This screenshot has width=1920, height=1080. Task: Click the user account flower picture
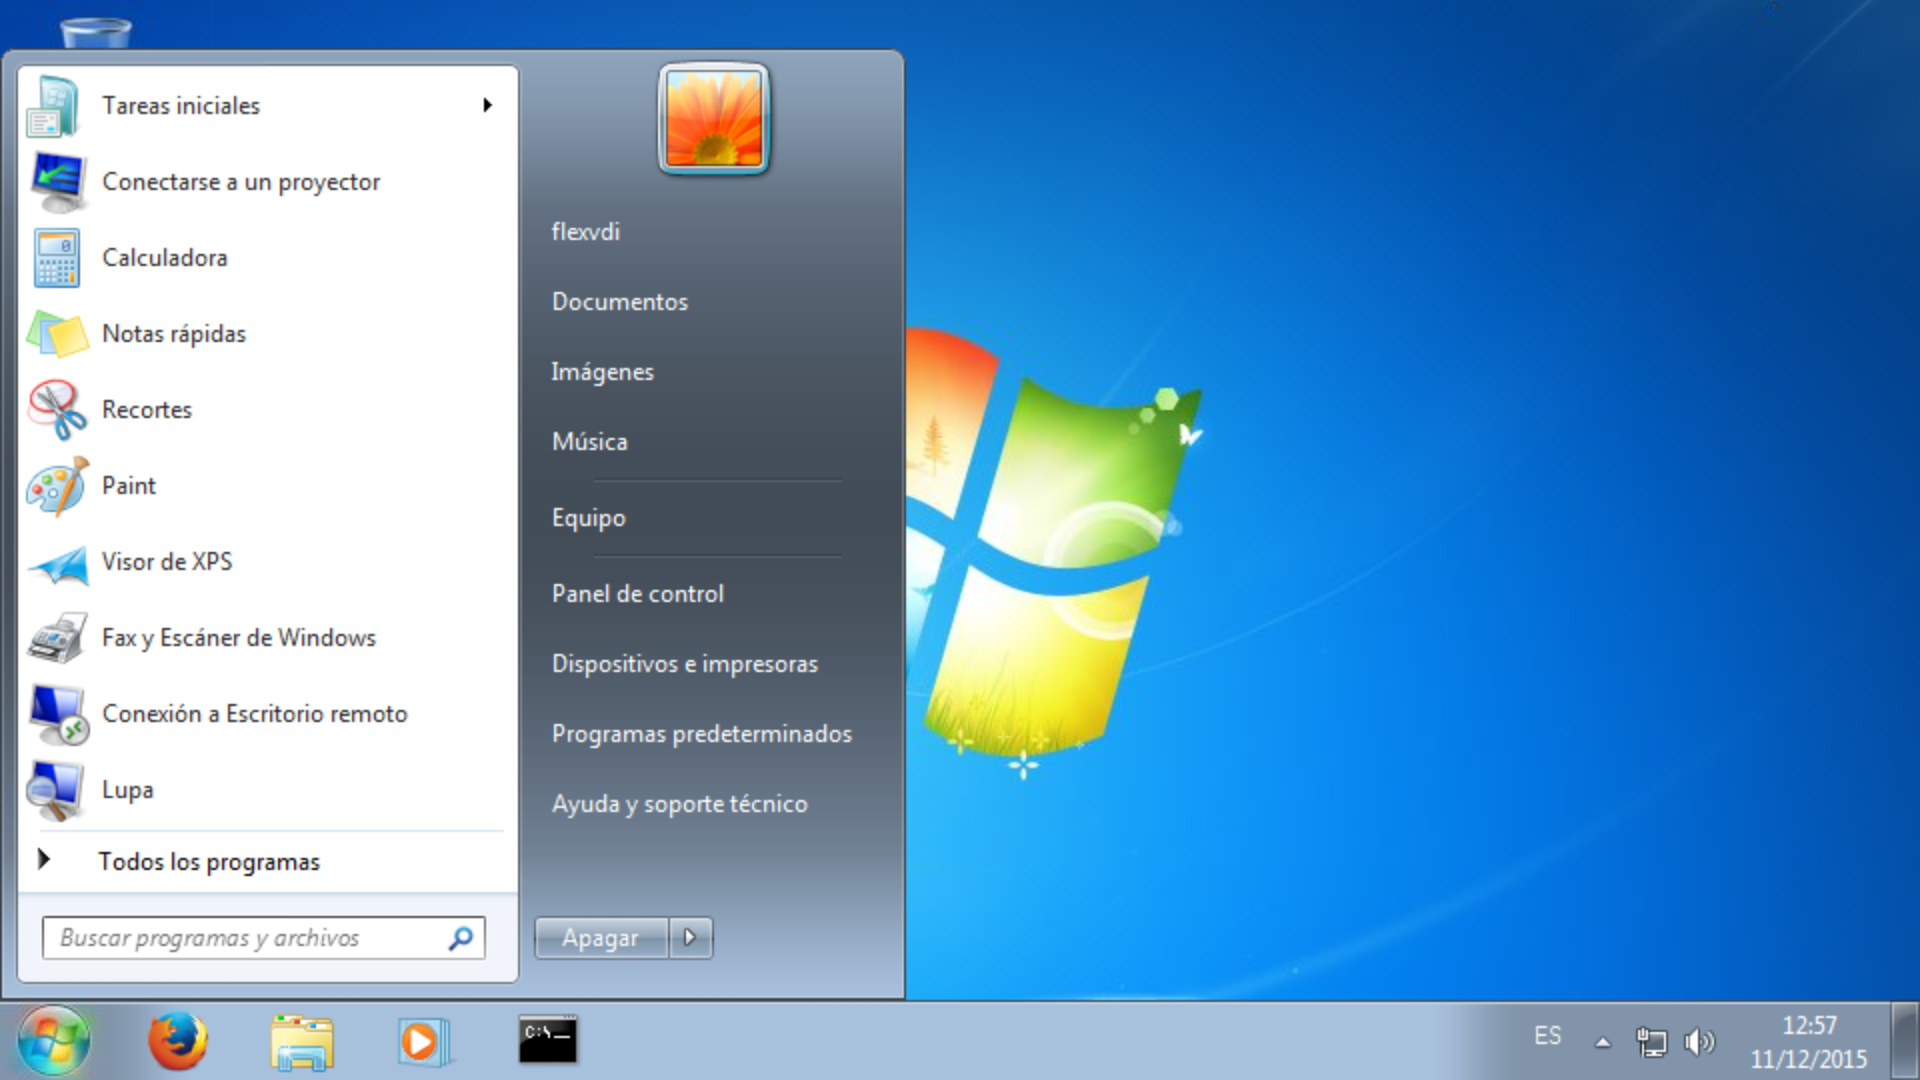[714, 118]
